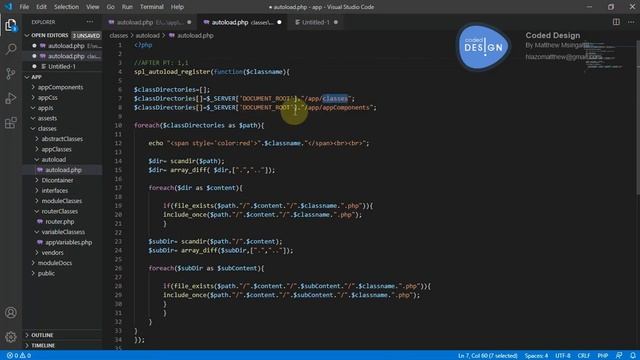Viewport: 640px width, 360px height.
Task: Click the feedback icon in status bar
Action: (619, 356)
